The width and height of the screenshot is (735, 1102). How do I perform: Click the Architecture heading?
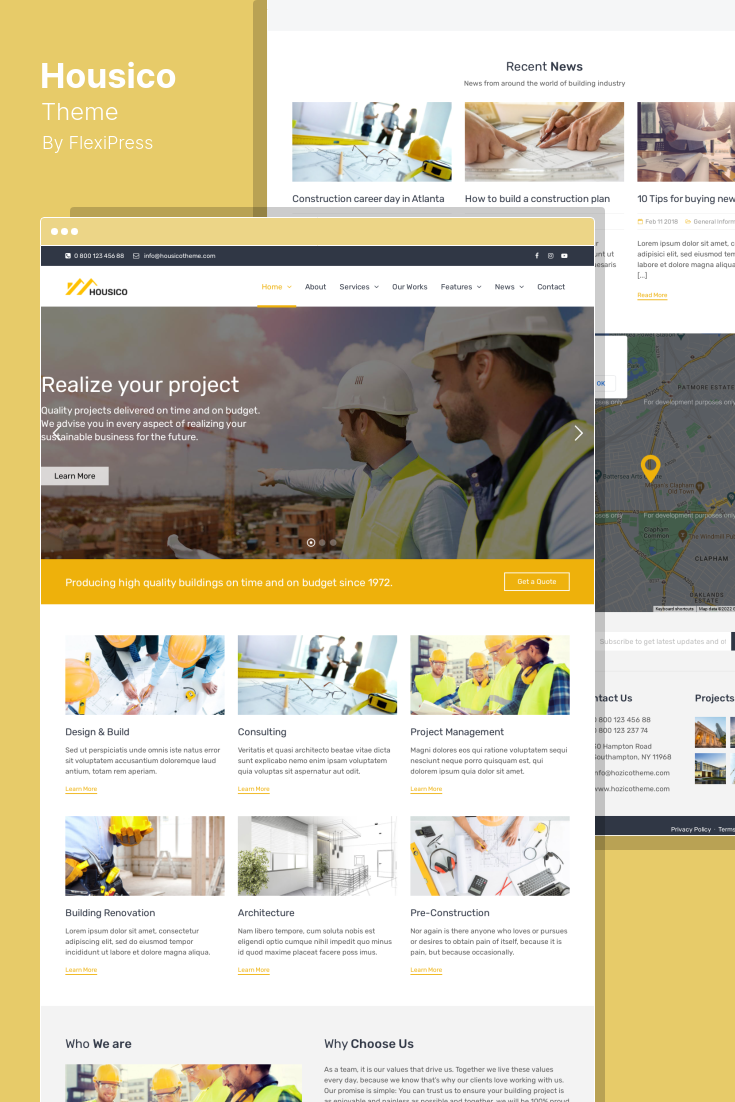(266, 912)
